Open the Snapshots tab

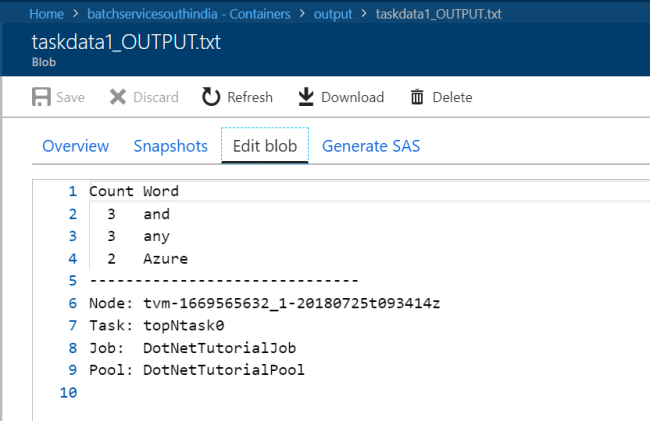coord(171,146)
